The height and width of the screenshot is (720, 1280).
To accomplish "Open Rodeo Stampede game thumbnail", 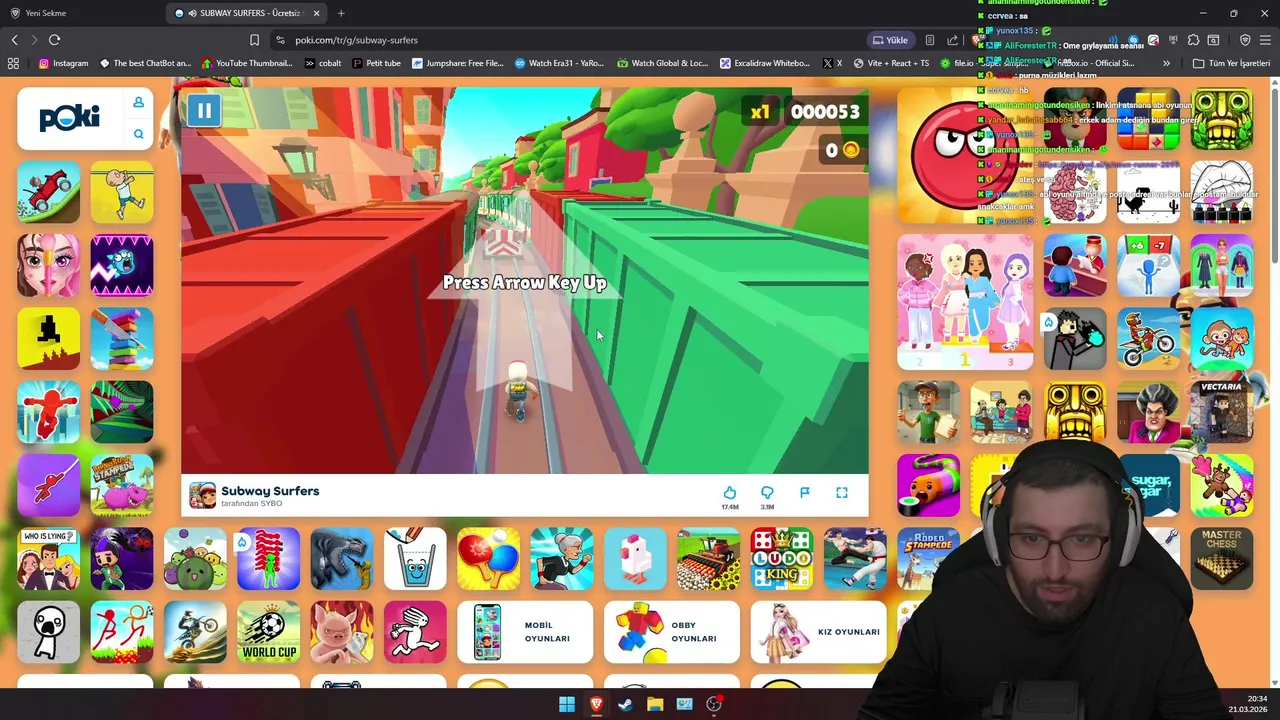I will (x=928, y=558).
